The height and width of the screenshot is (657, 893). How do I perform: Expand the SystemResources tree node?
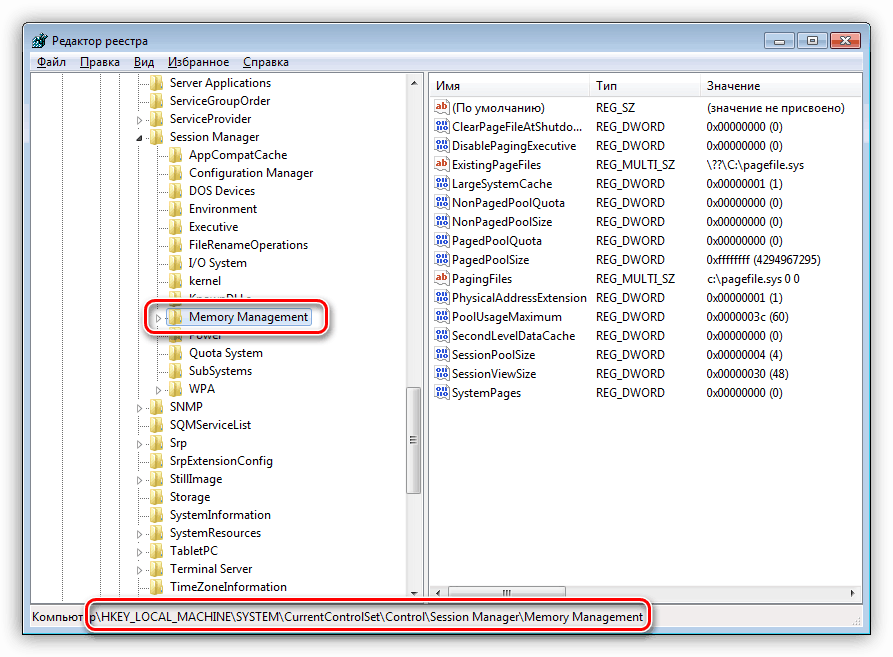(x=140, y=534)
